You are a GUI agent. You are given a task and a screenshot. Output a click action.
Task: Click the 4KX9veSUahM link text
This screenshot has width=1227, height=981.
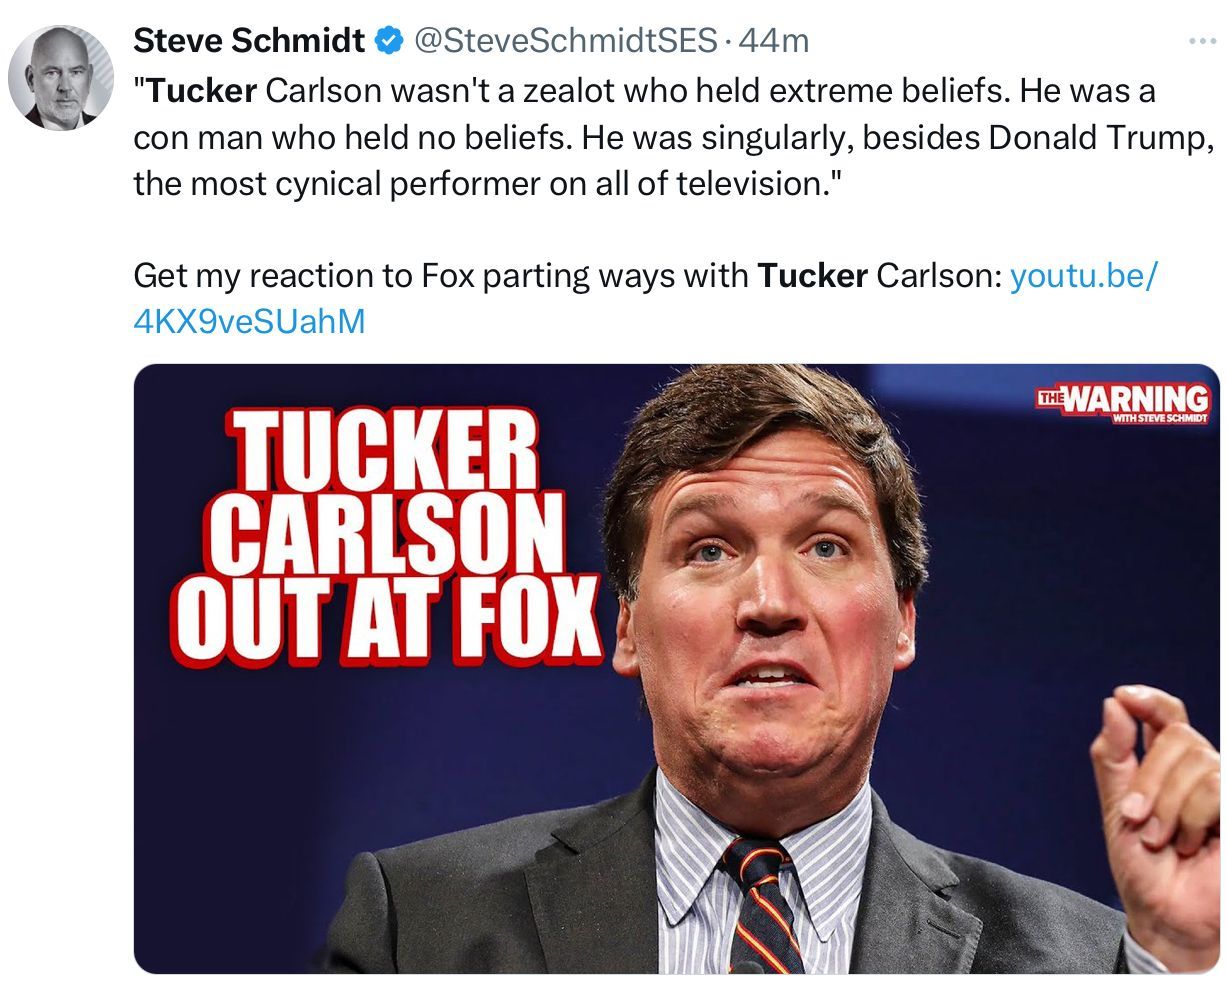tap(249, 320)
